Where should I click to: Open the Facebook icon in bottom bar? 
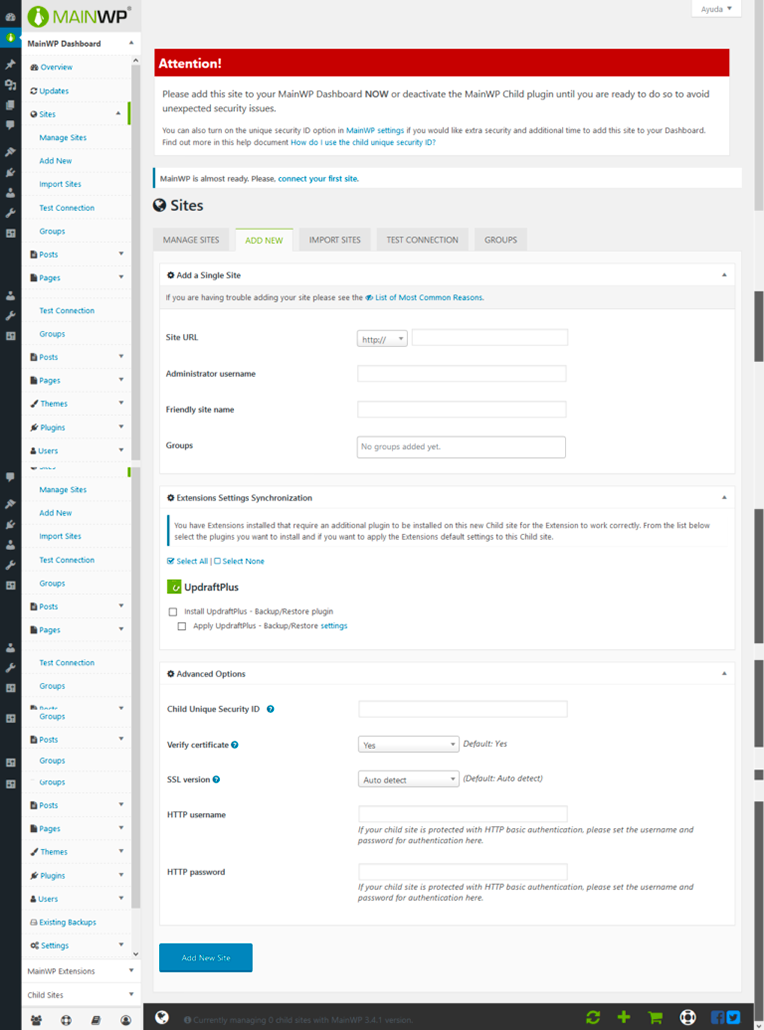pyautogui.click(x=717, y=1018)
